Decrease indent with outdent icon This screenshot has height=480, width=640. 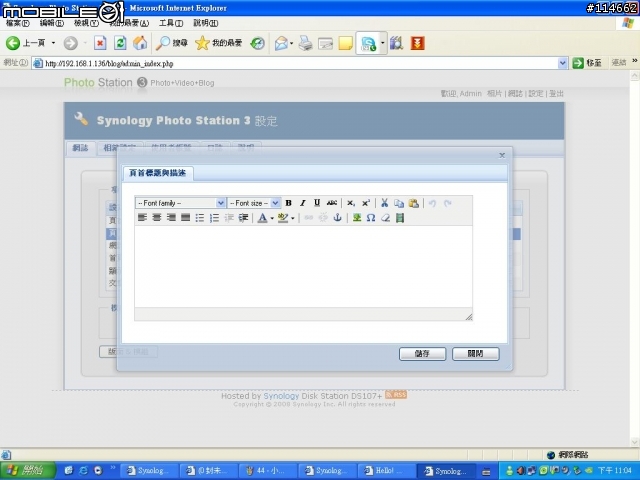(229, 218)
